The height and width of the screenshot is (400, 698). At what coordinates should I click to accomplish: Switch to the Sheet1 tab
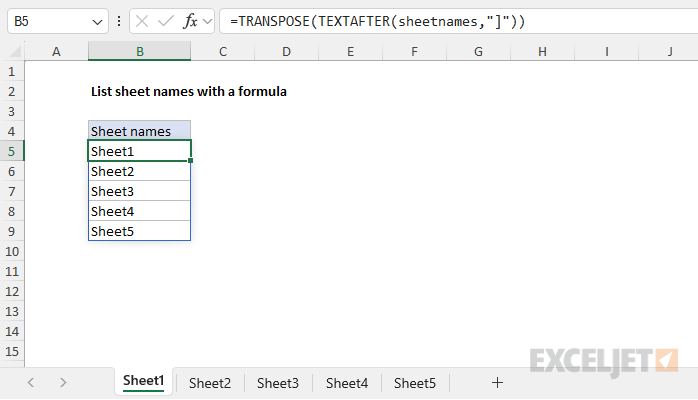[143, 381]
